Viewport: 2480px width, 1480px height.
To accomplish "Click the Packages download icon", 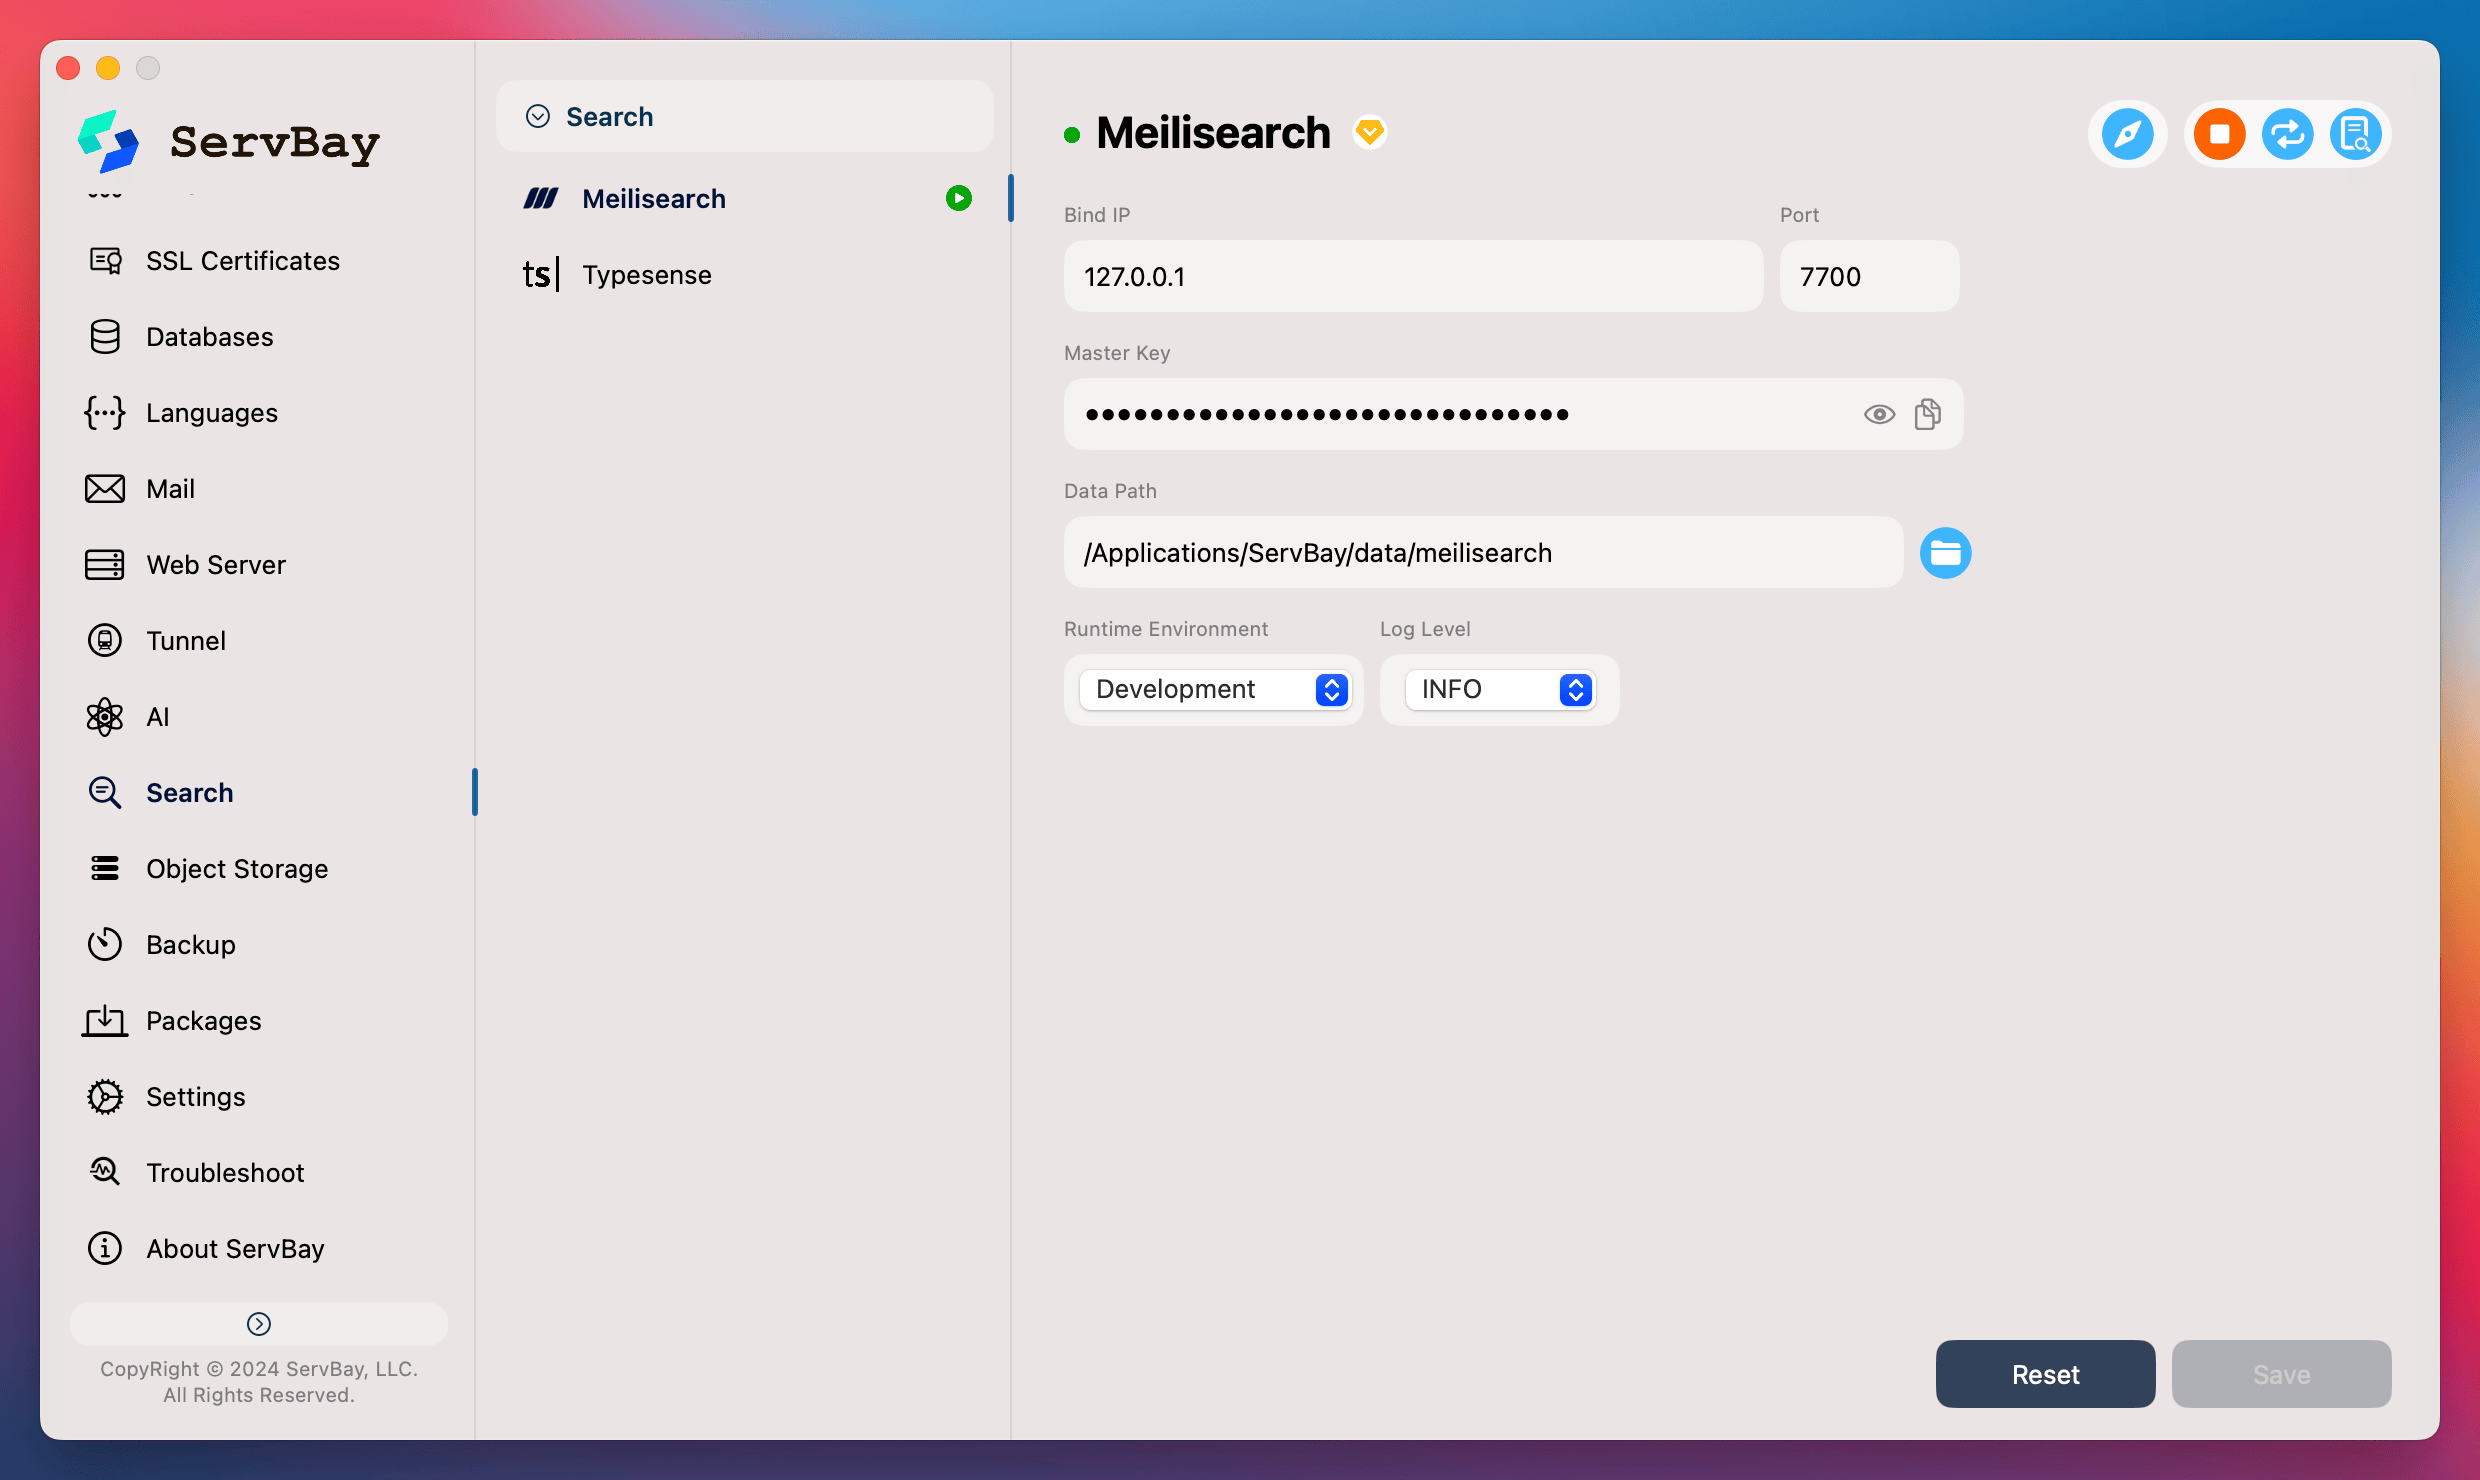I will pyautogui.click(x=105, y=1021).
